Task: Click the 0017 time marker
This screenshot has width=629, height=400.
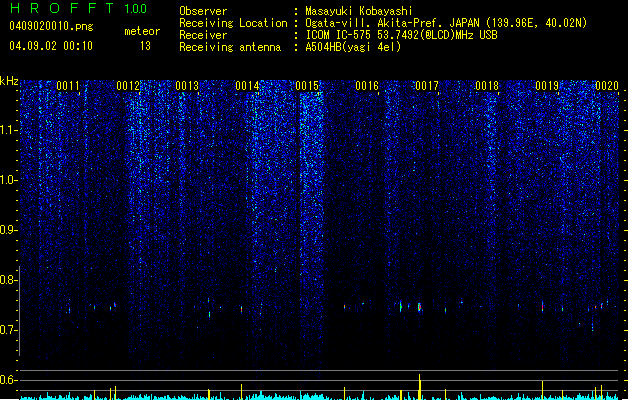Action: [427, 86]
